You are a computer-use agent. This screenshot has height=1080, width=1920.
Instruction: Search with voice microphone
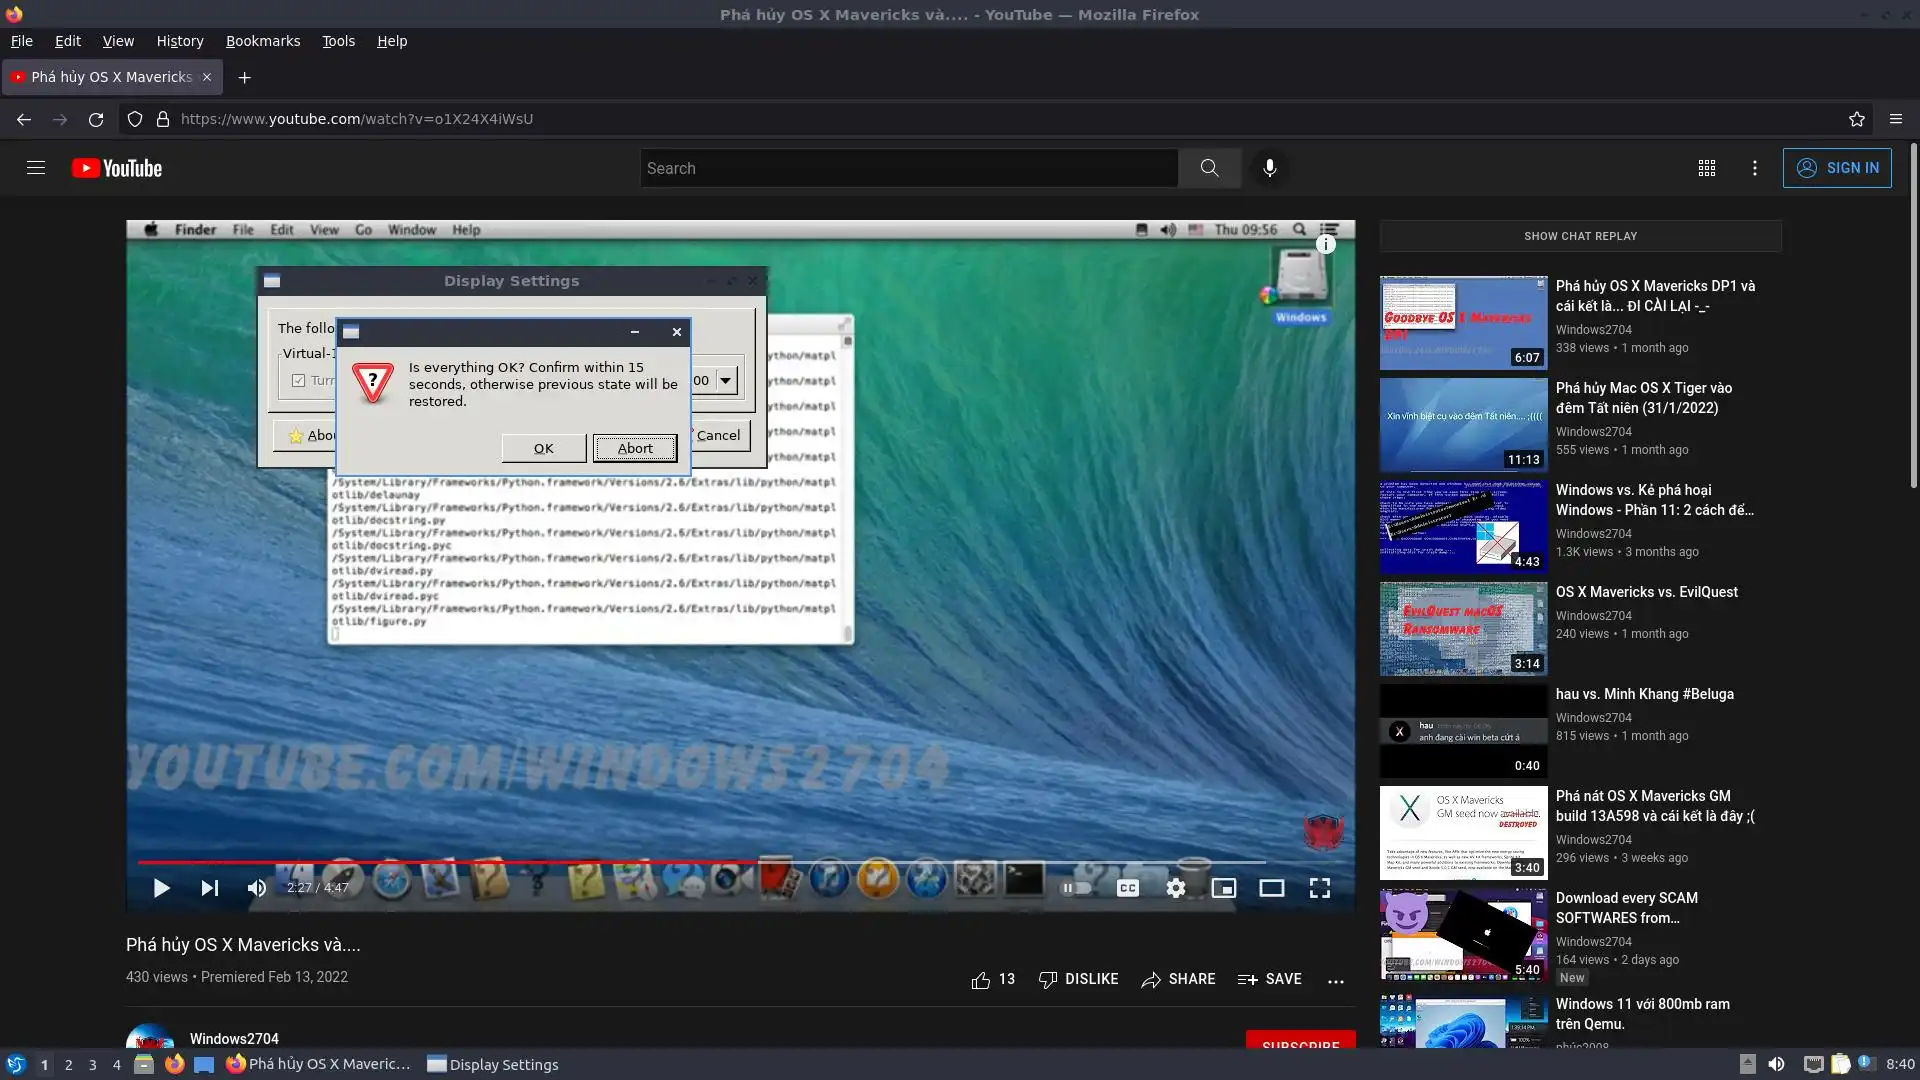point(1269,168)
